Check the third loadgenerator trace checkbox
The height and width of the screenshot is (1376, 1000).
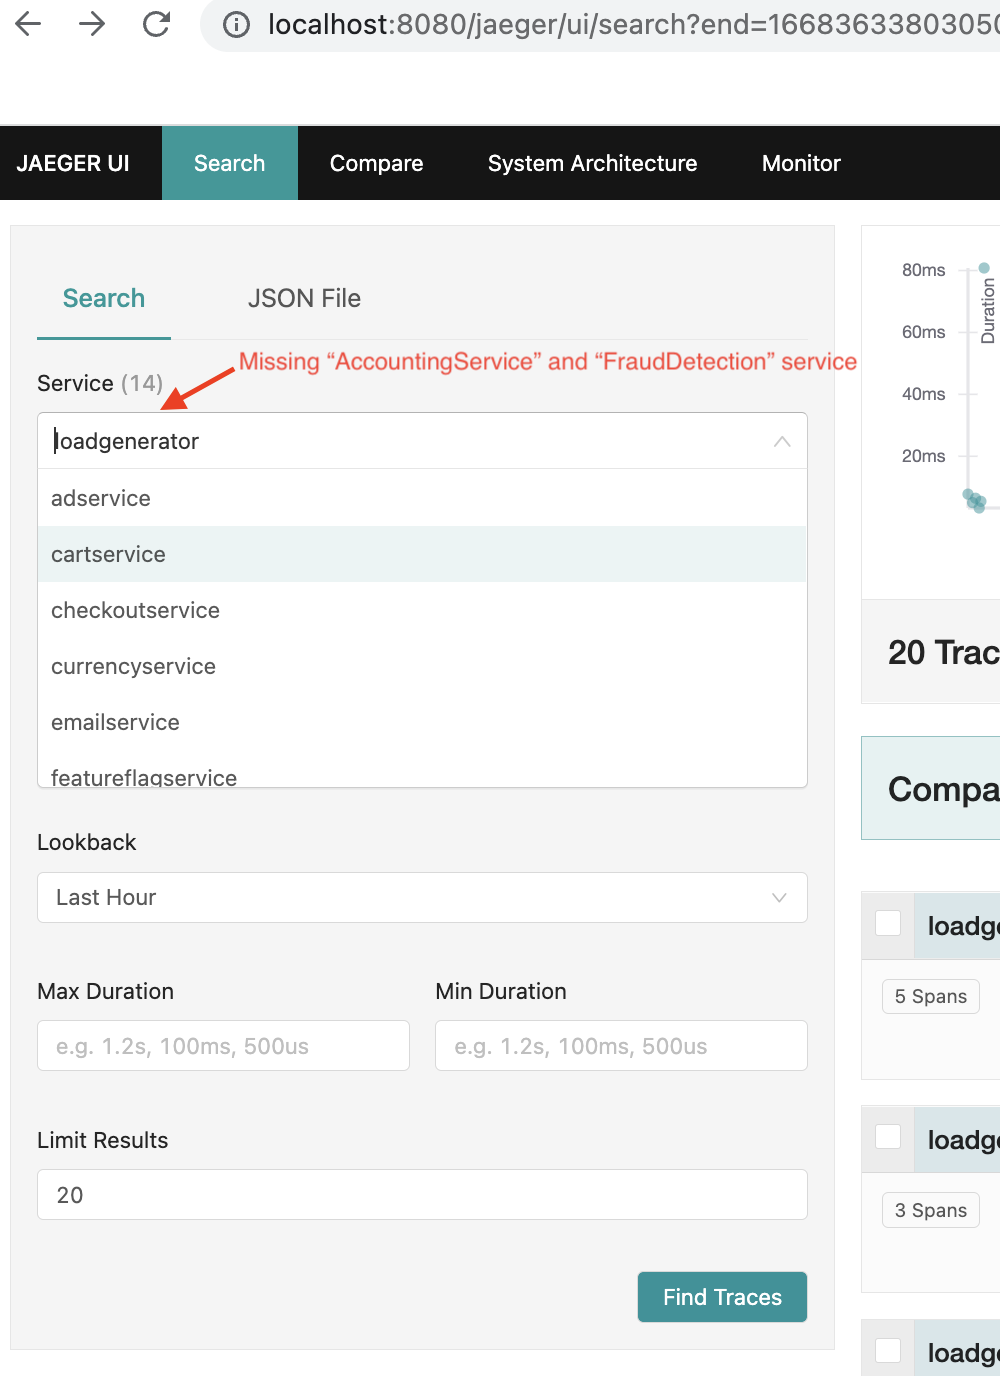(x=887, y=1350)
